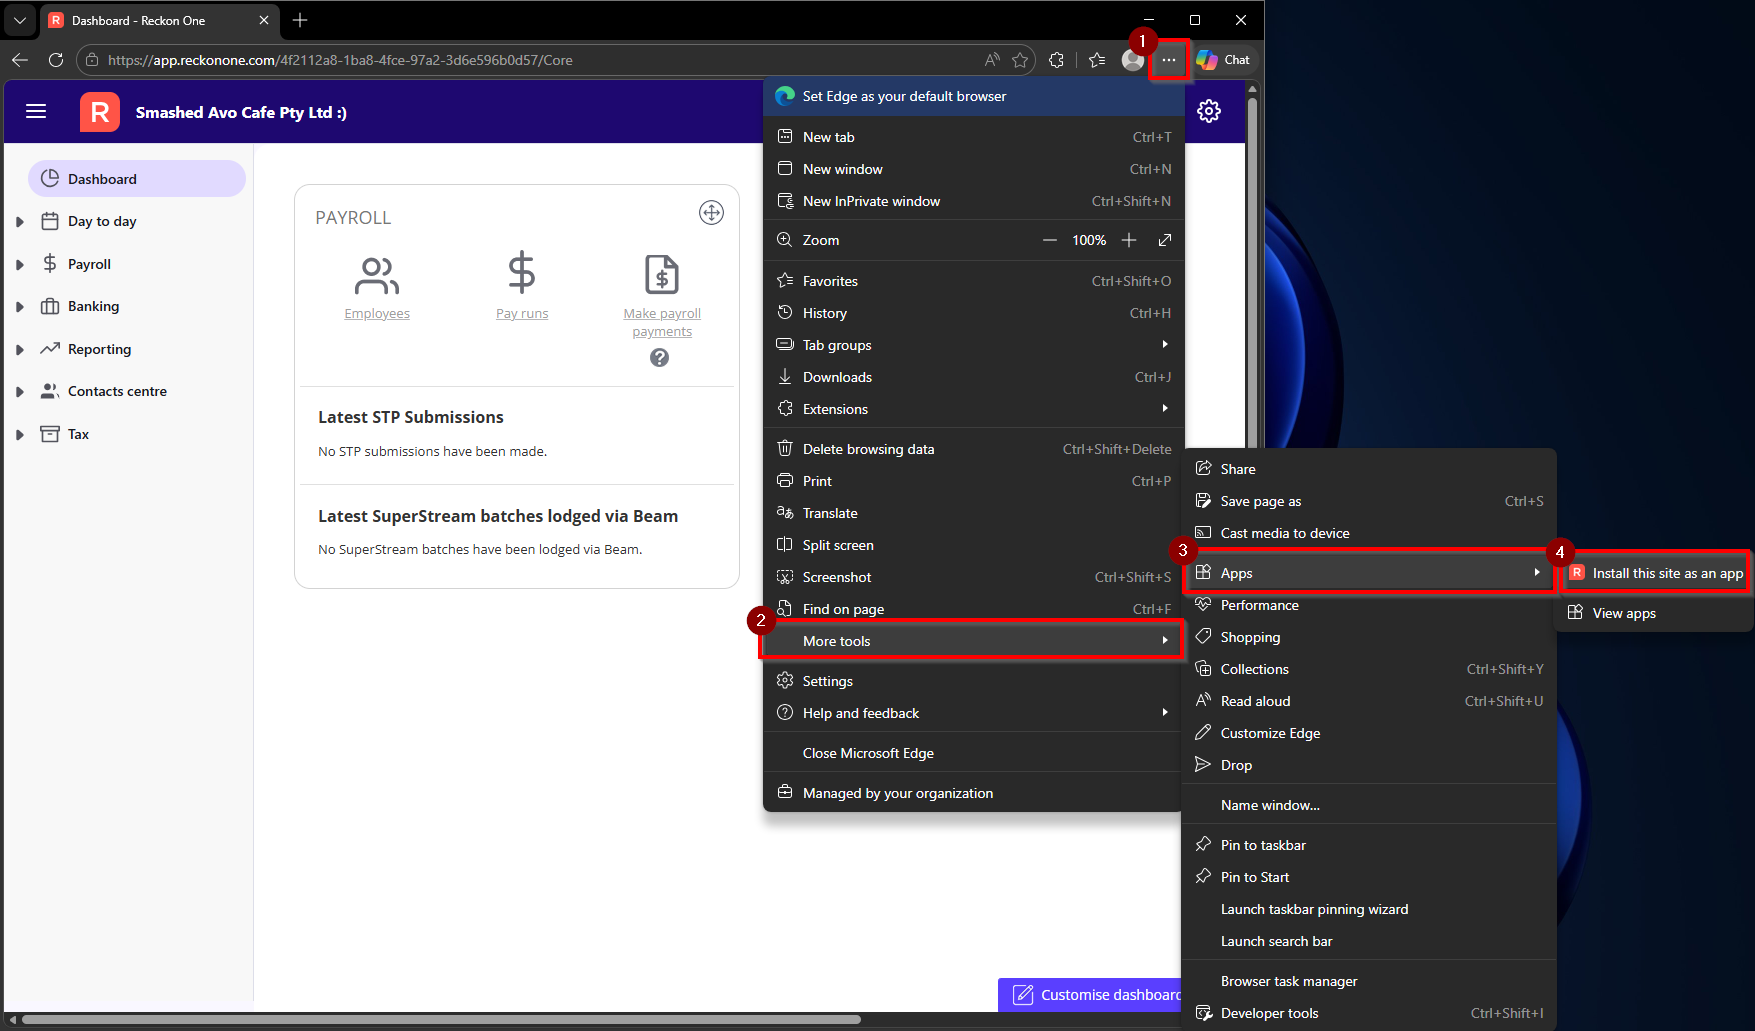This screenshot has height=1031, width=1755.
Task: Choose New InPrivate window
Action: pos(974,201)
